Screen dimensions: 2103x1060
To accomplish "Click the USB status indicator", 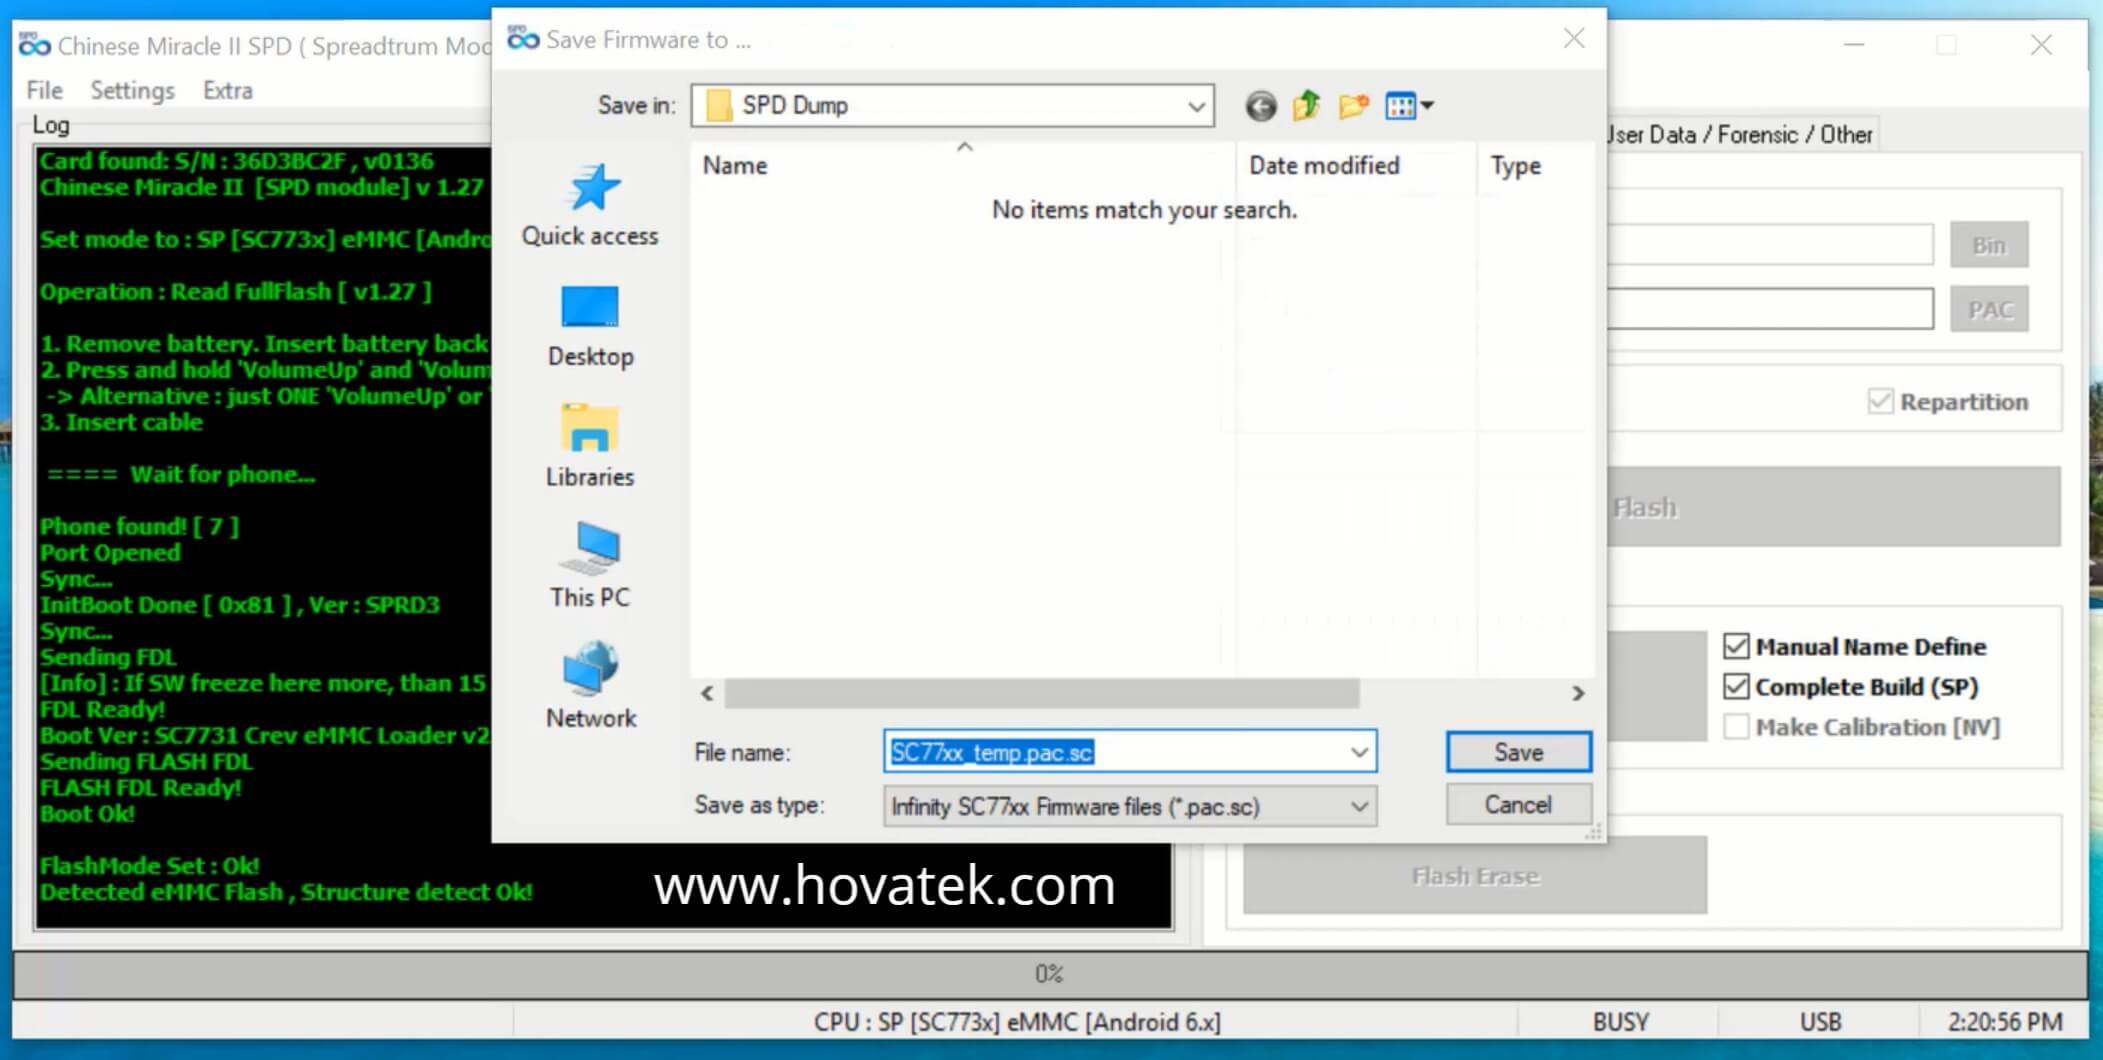I will pyautogui.click(x=1821, y=1022).
